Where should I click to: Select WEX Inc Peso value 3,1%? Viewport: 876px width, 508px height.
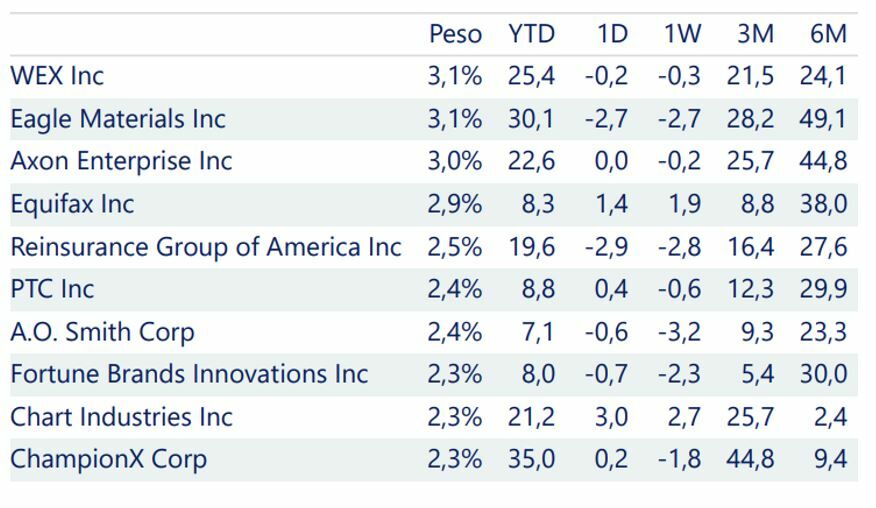[454, 76]
